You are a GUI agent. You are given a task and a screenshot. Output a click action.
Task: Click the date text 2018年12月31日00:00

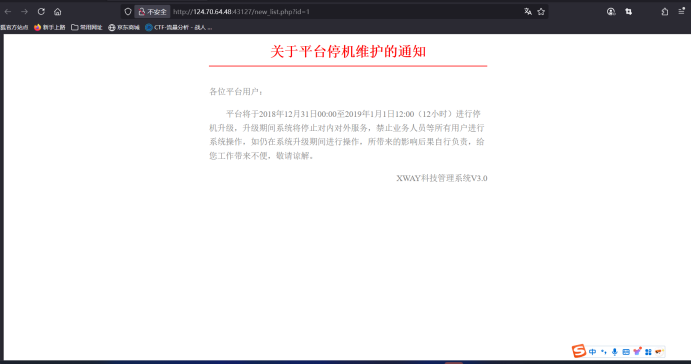[x=297, y=114]
